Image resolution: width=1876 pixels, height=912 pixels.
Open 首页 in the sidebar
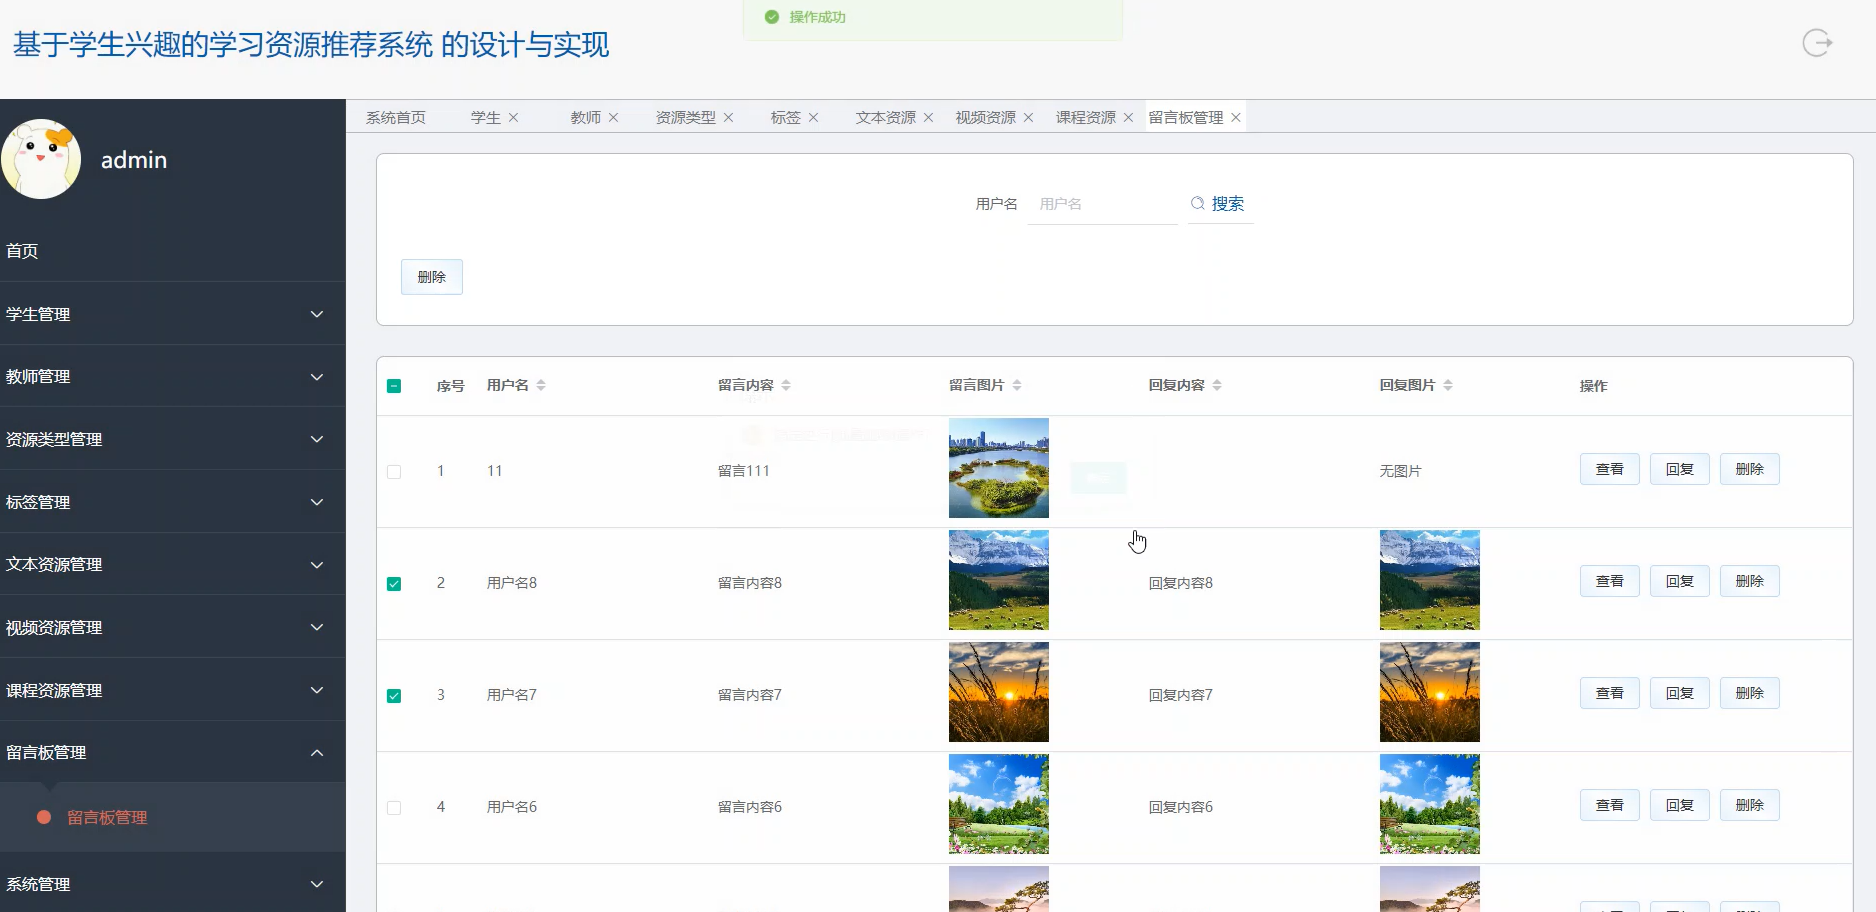172,251
